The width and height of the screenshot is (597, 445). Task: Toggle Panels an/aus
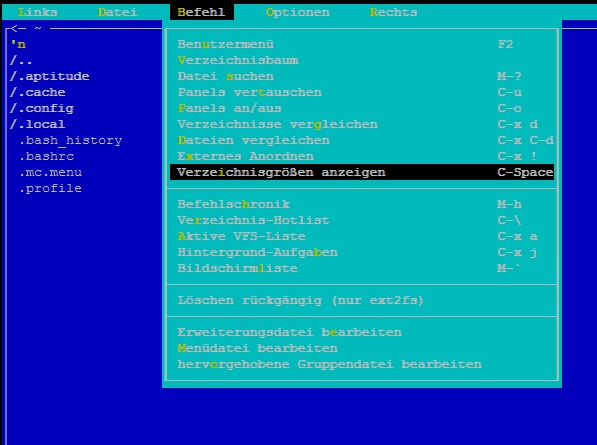pyautogui.click(x=362, y=108)
